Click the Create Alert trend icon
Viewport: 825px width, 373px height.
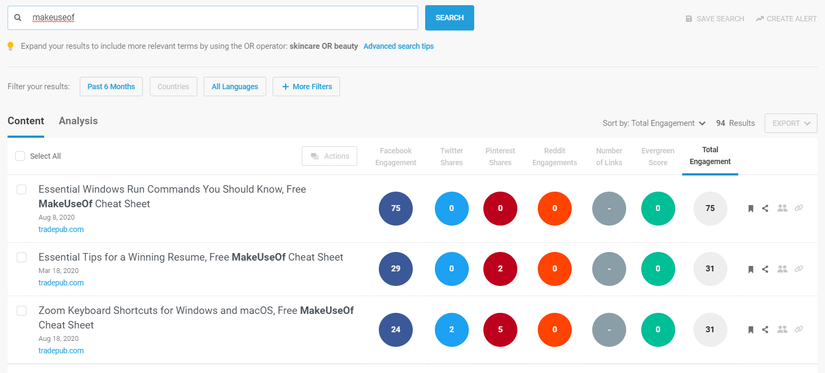pyautogui.click(x=759, y=18)
